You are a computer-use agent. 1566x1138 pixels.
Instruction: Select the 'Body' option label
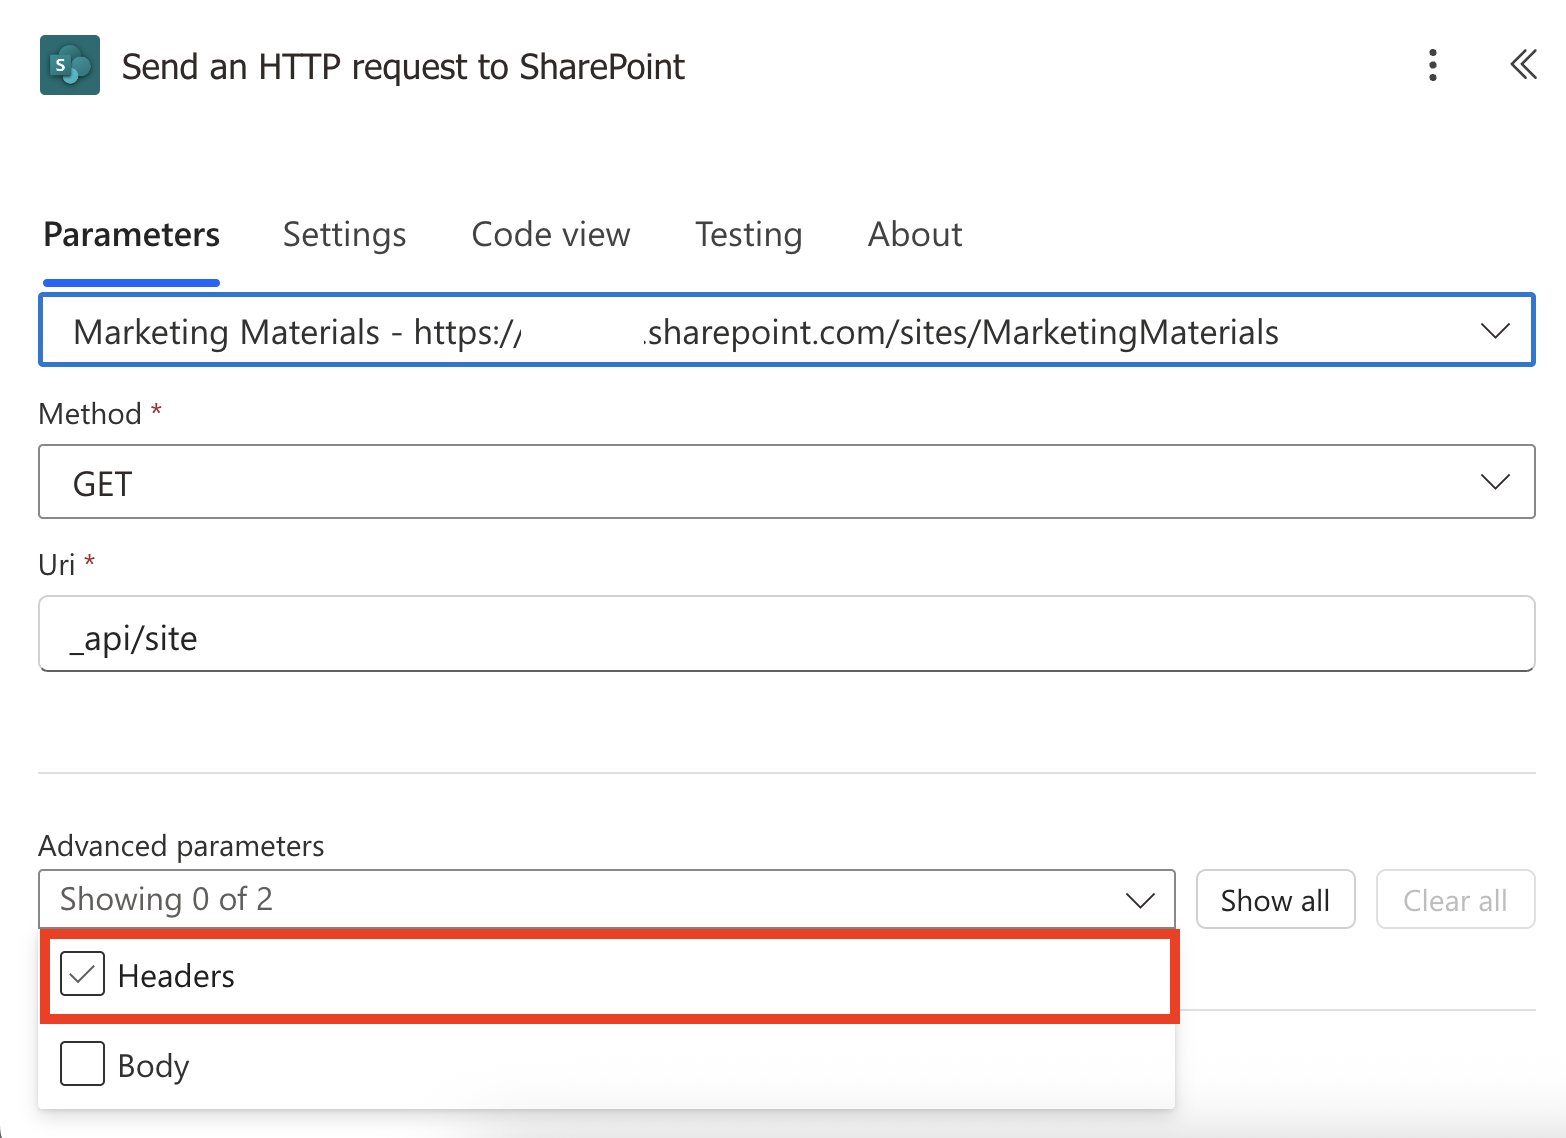tap(153, 1066)
